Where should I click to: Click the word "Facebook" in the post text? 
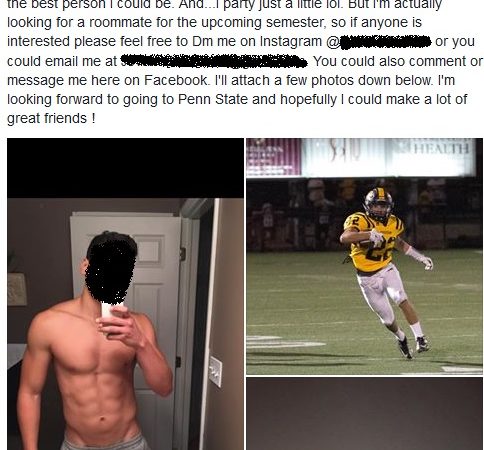click(177, 80)
